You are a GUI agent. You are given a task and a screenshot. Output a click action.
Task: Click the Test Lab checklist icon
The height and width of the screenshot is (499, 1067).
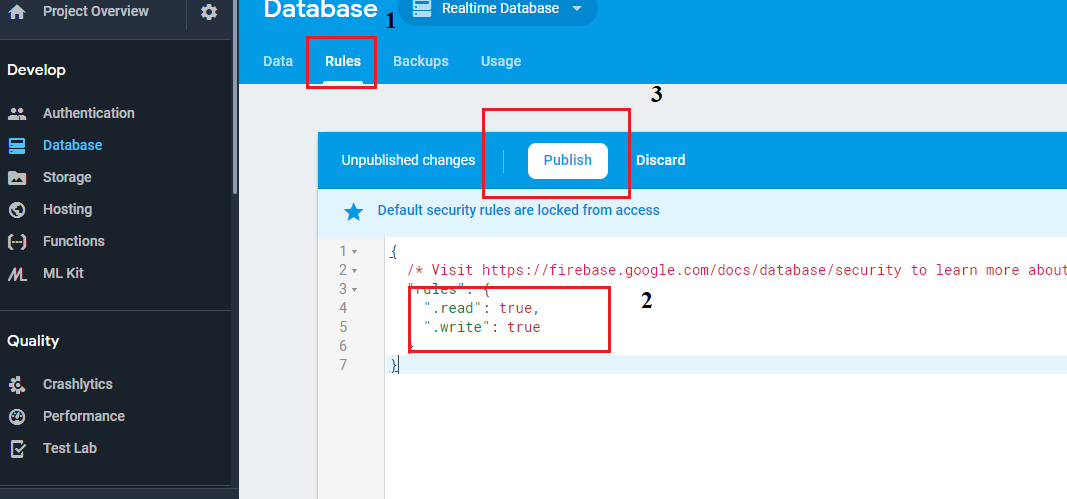[x=18, y=449]
